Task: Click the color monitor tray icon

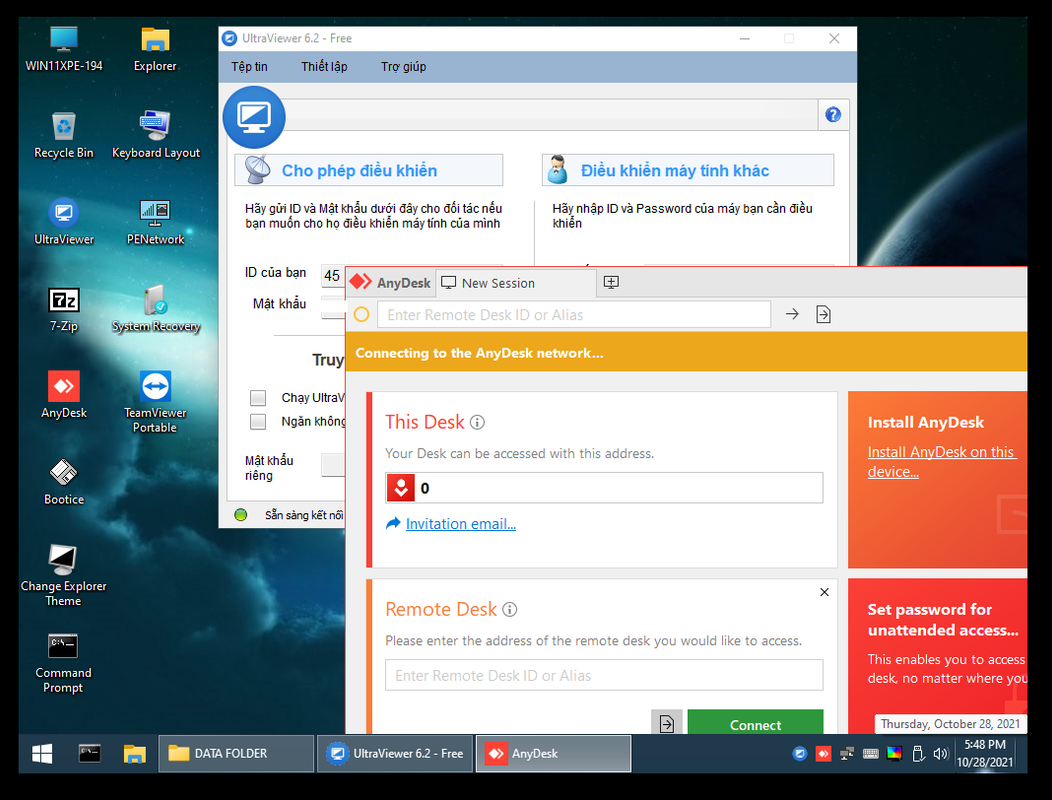Action: [894, 754]
